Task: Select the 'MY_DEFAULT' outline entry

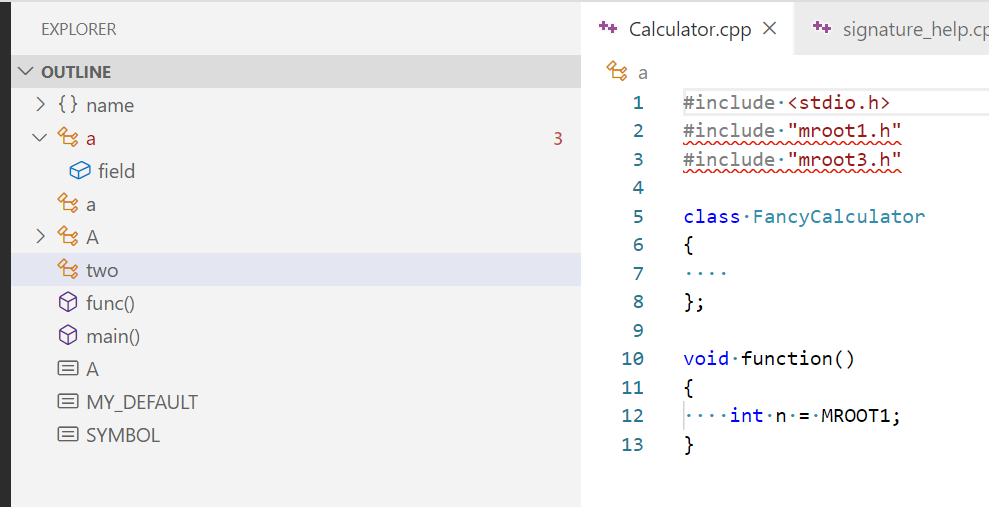Action: [x=296, y=402]
